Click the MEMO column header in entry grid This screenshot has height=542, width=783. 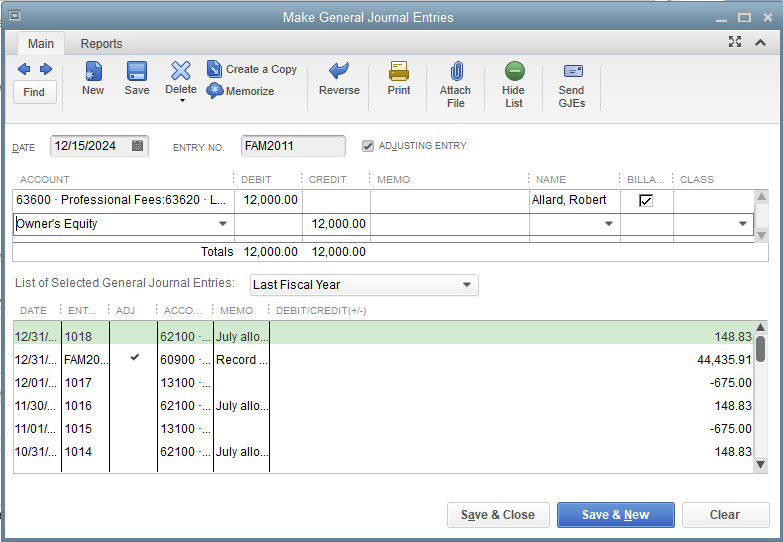coord(393,179)
